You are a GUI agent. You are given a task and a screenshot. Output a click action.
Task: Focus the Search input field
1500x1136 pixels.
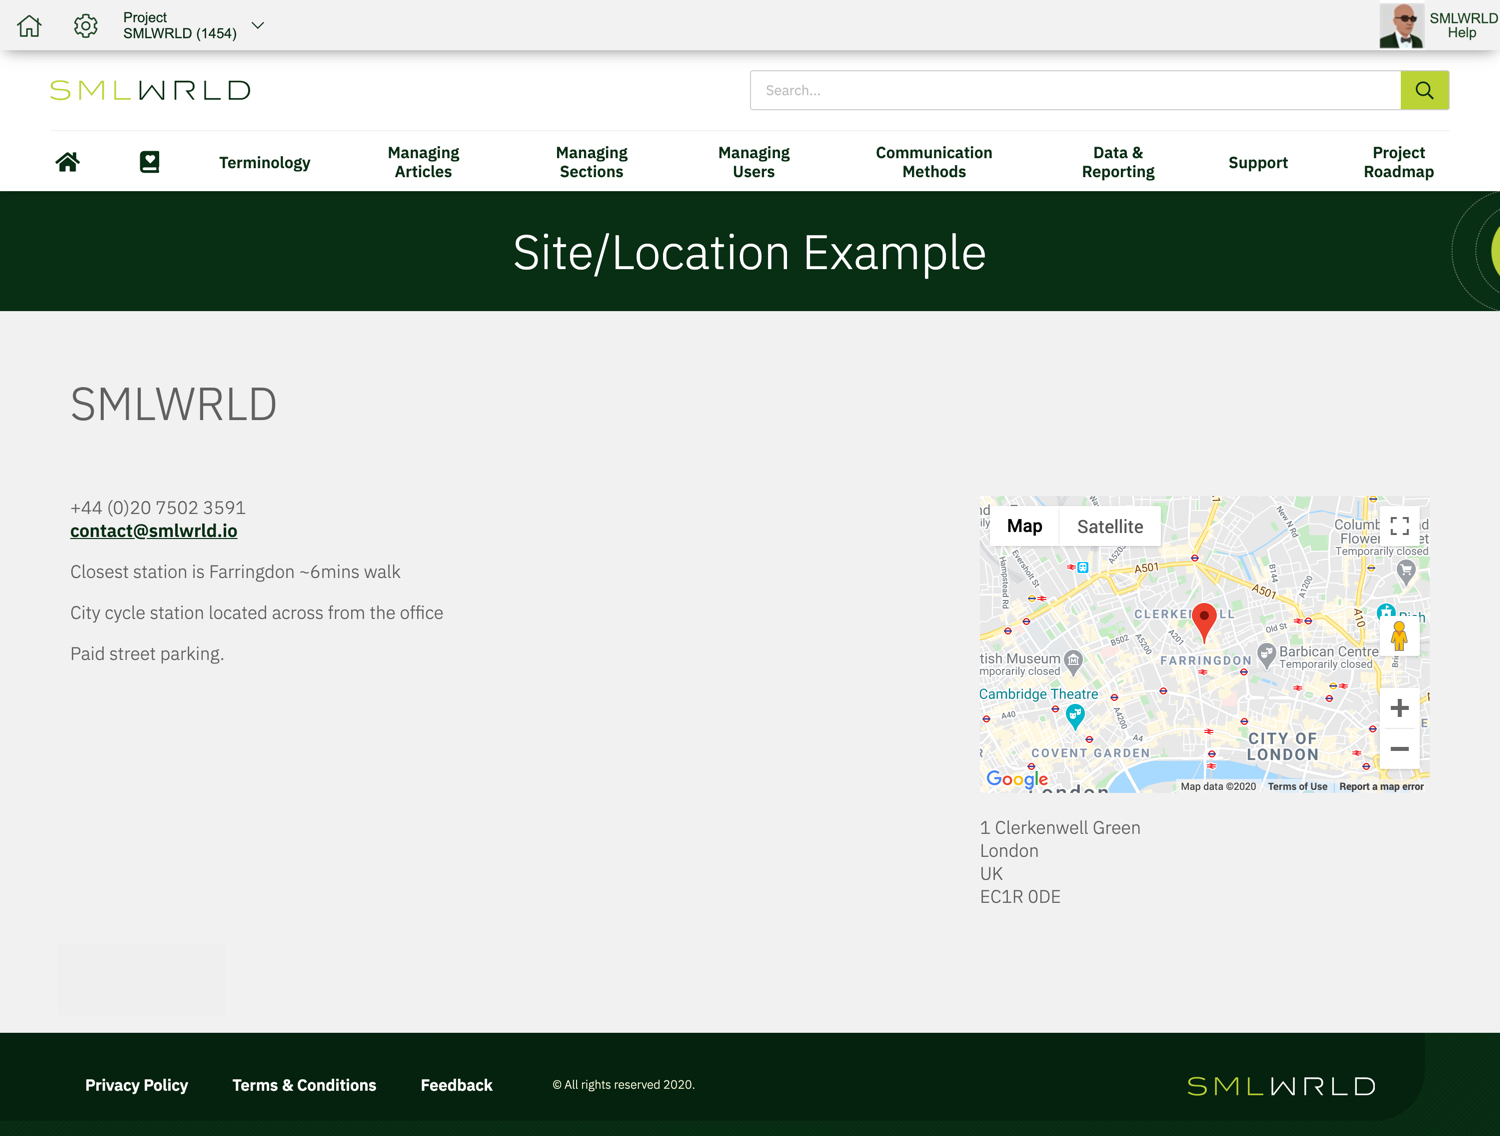point(1075,90)
